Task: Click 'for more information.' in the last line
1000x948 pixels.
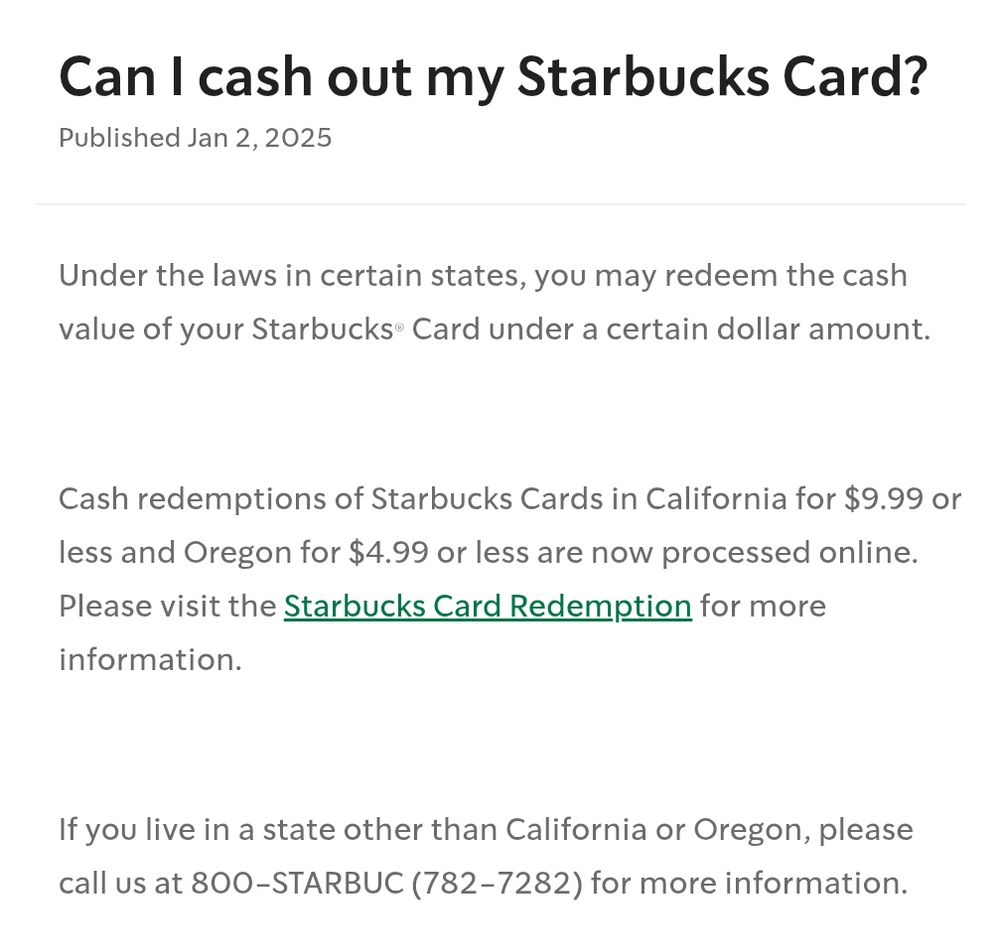Action: 749,883
